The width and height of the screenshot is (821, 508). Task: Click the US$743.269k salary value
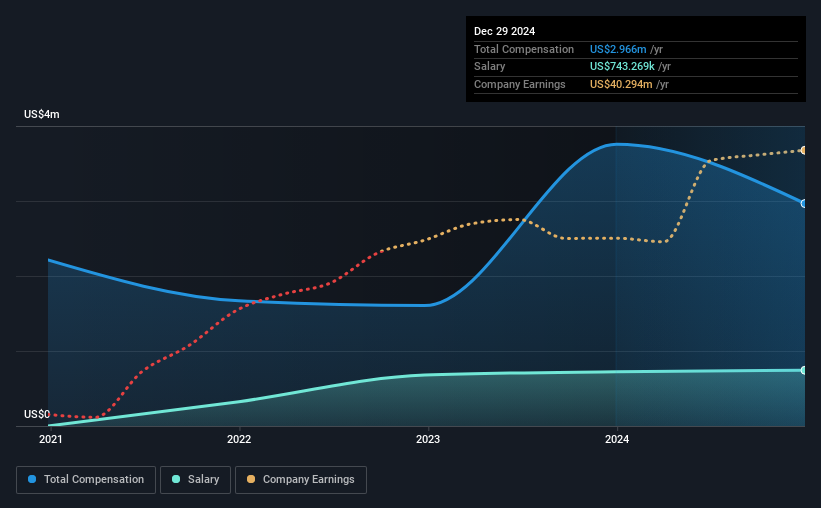[x=622, y=67]
